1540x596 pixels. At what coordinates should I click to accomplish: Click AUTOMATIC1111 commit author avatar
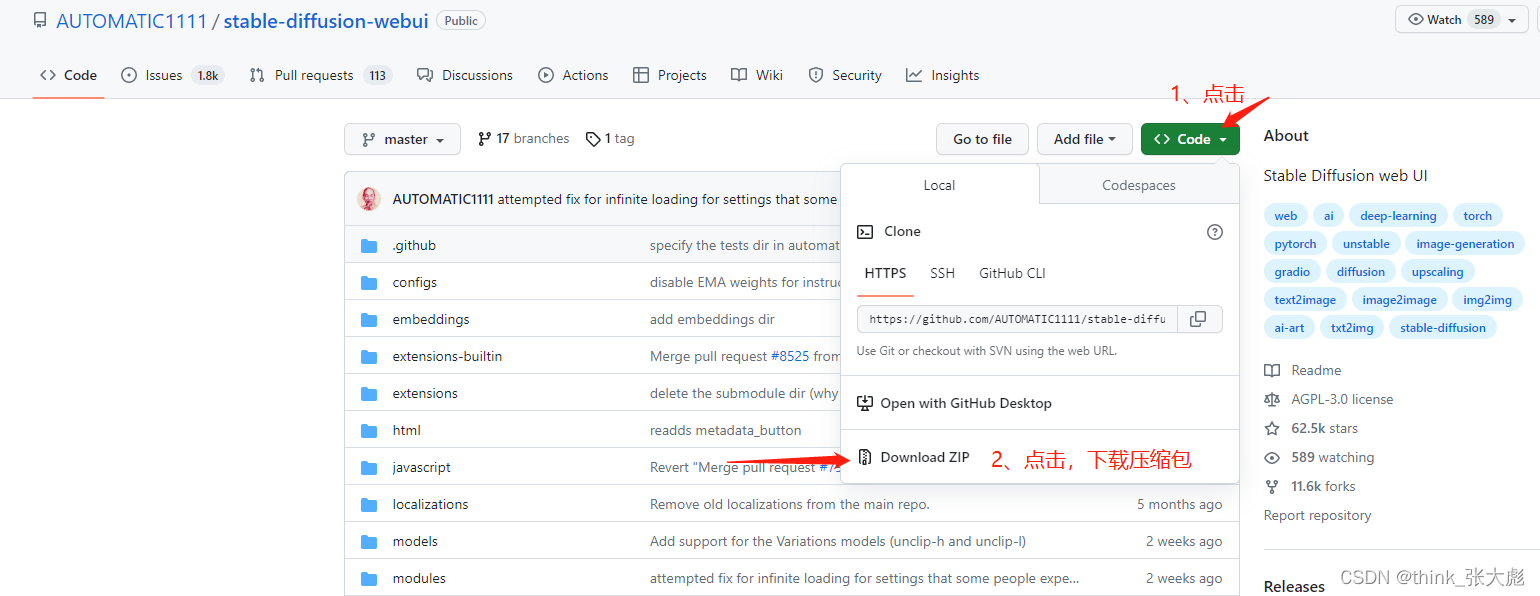tap(369, 199)
